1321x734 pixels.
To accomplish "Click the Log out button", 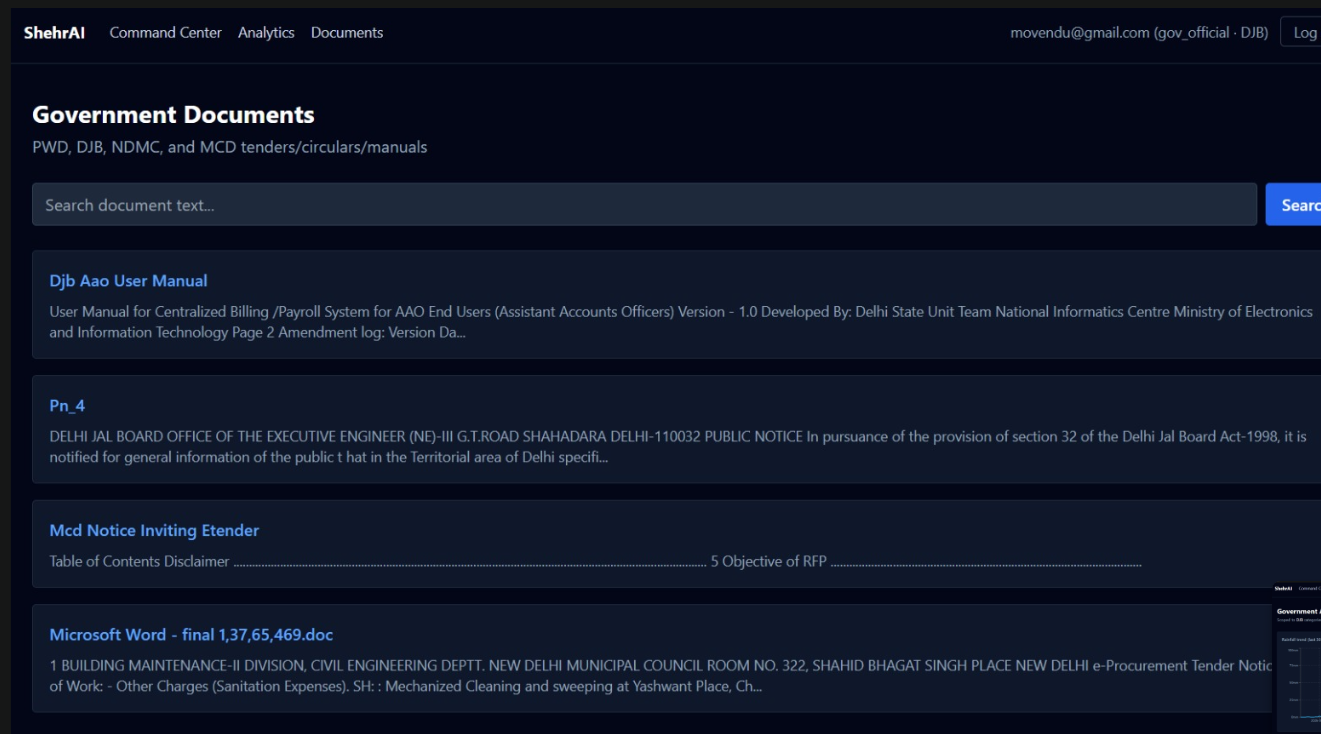I will pos(1301,33).
